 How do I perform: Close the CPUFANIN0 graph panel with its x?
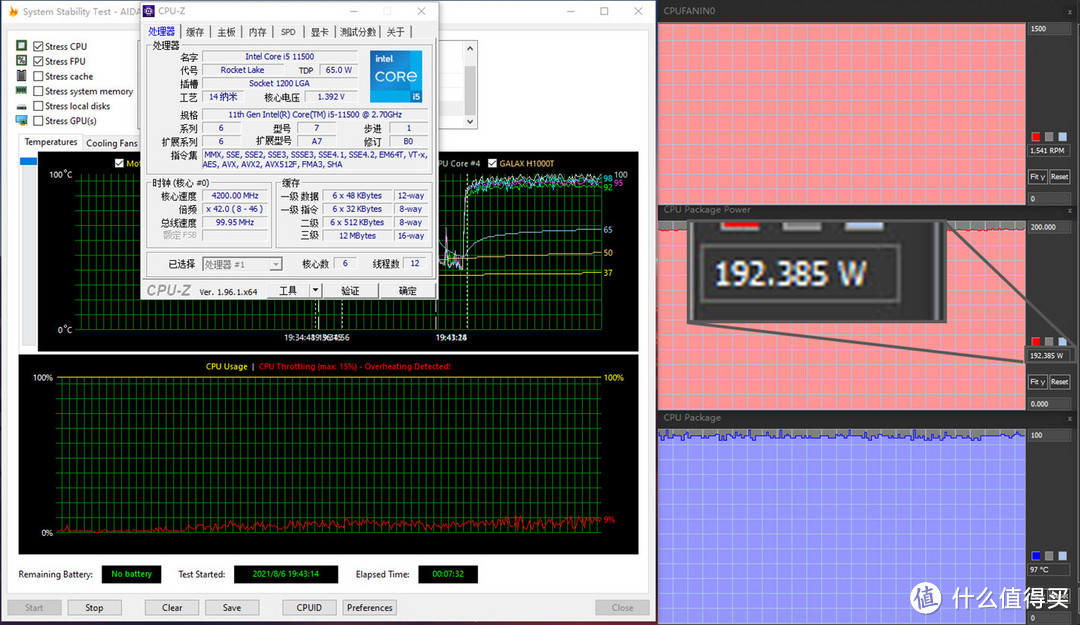[1070, 12]
